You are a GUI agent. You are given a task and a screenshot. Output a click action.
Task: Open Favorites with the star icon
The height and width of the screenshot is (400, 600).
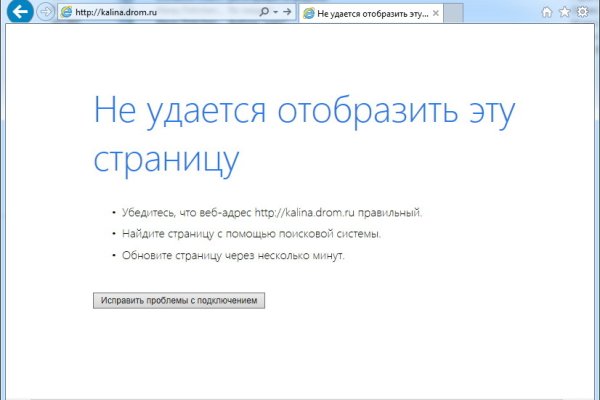(564, 12)
